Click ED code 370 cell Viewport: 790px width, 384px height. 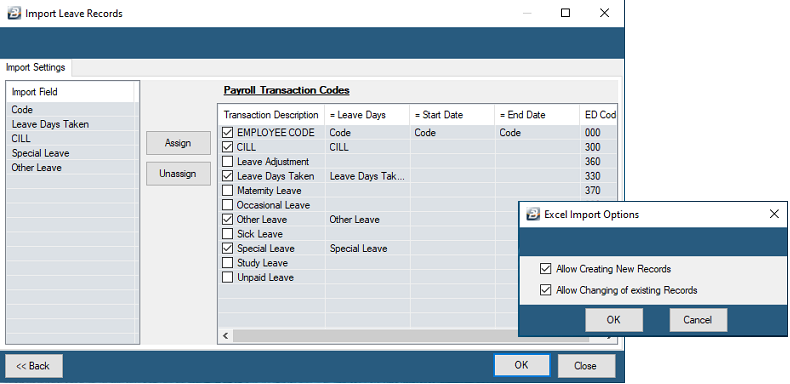coord(599,190)
